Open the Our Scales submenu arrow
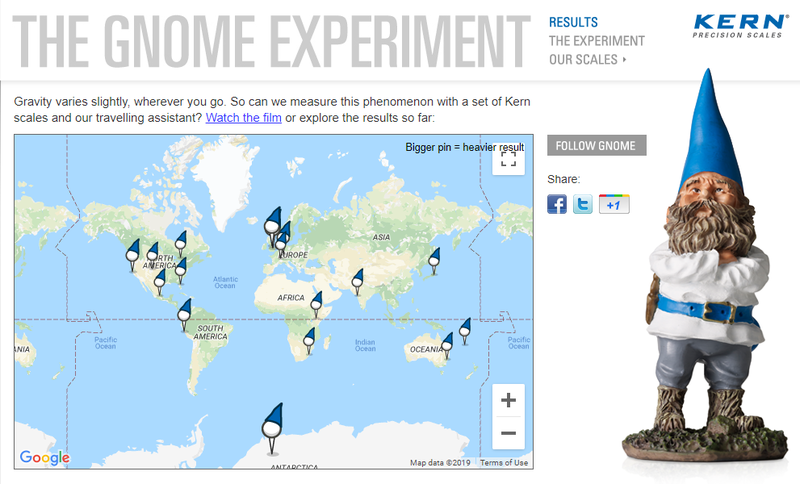Screen dimensions: 800x484 [624, 60]
